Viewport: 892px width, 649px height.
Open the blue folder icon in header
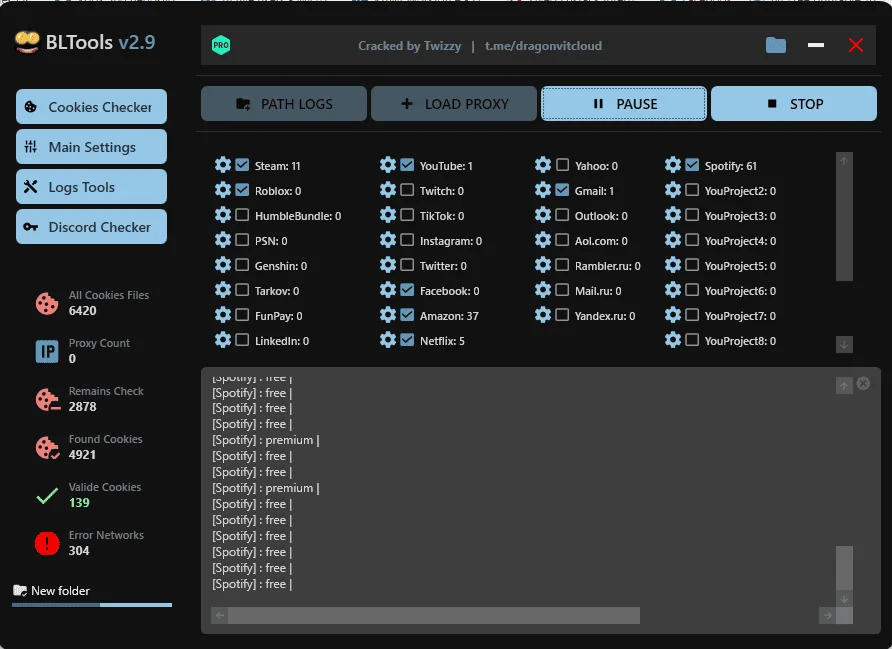pyautogui.click(x=776, y=45)
